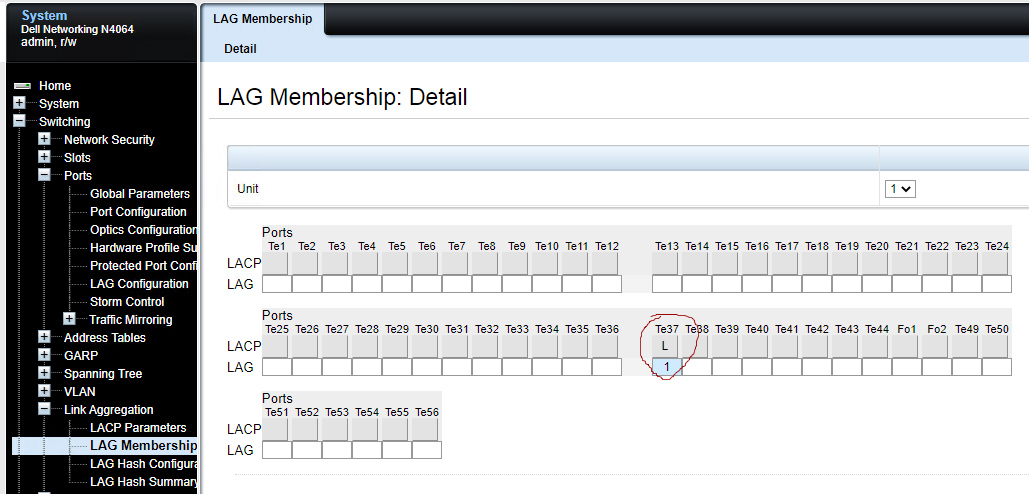Toggle the LACP box for Fo1

[906, 346]
